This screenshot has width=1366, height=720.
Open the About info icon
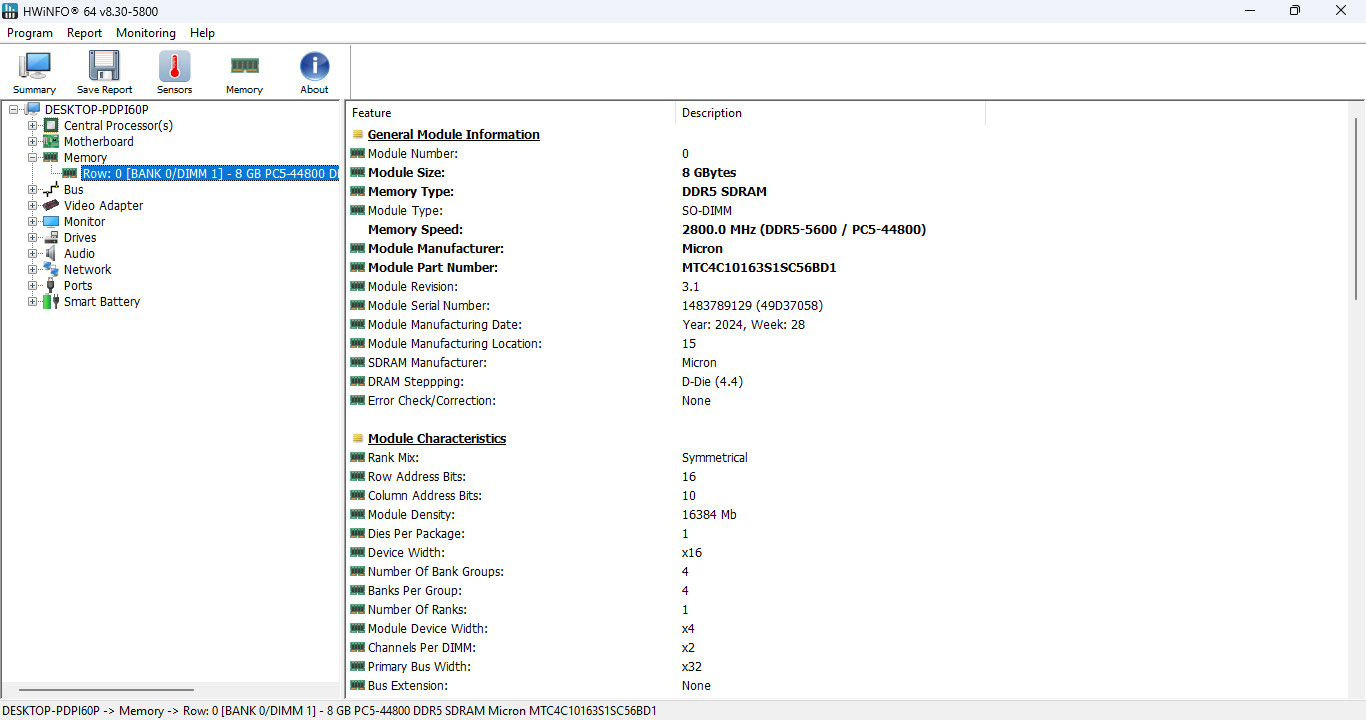point(314,67)
